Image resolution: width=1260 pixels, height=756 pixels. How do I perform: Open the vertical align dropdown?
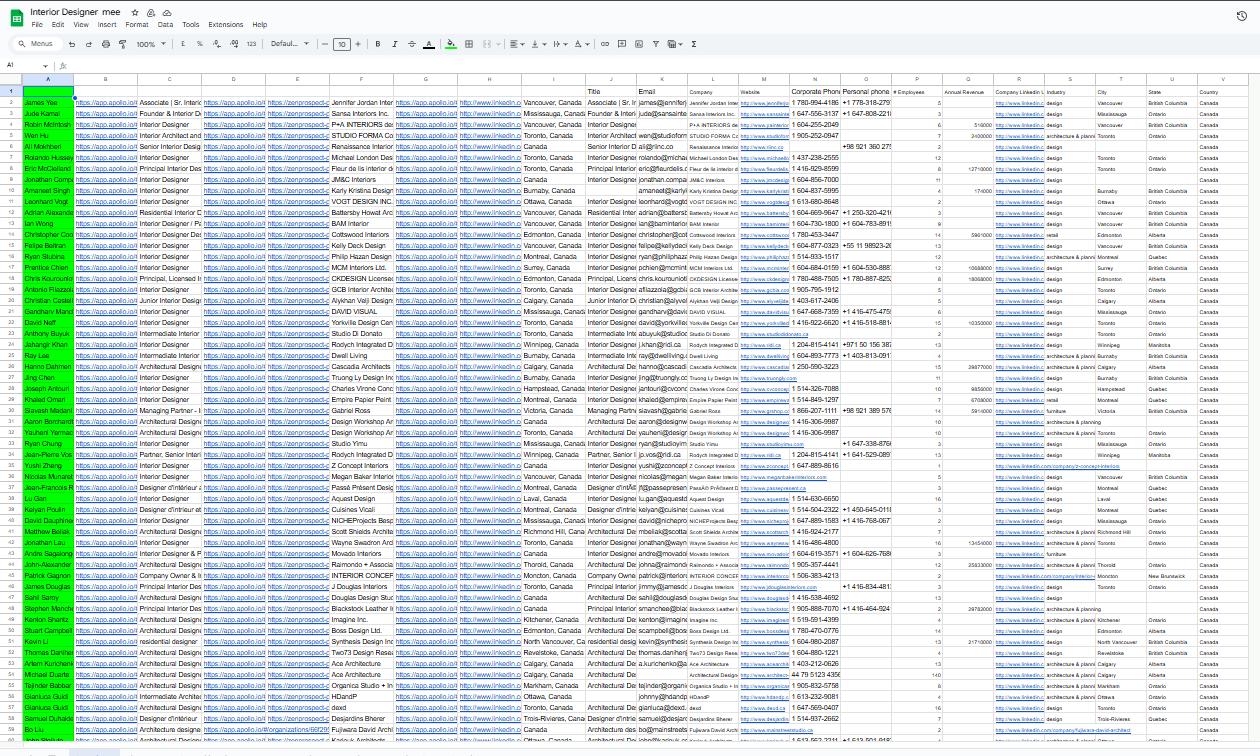coord(538,44)
